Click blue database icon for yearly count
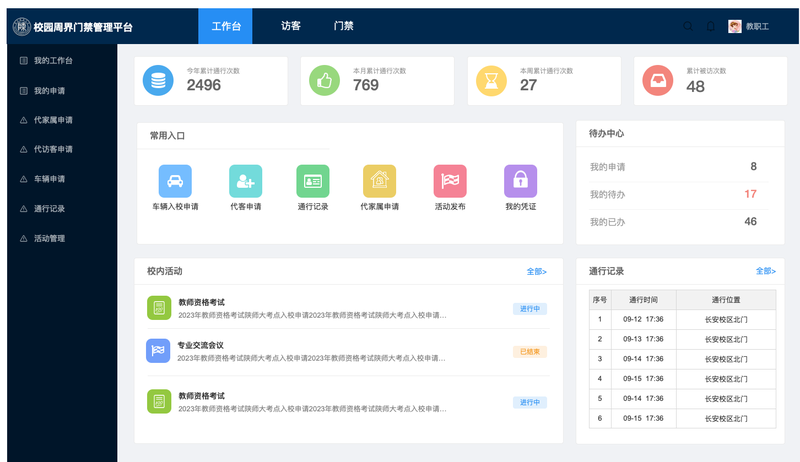 158,81
